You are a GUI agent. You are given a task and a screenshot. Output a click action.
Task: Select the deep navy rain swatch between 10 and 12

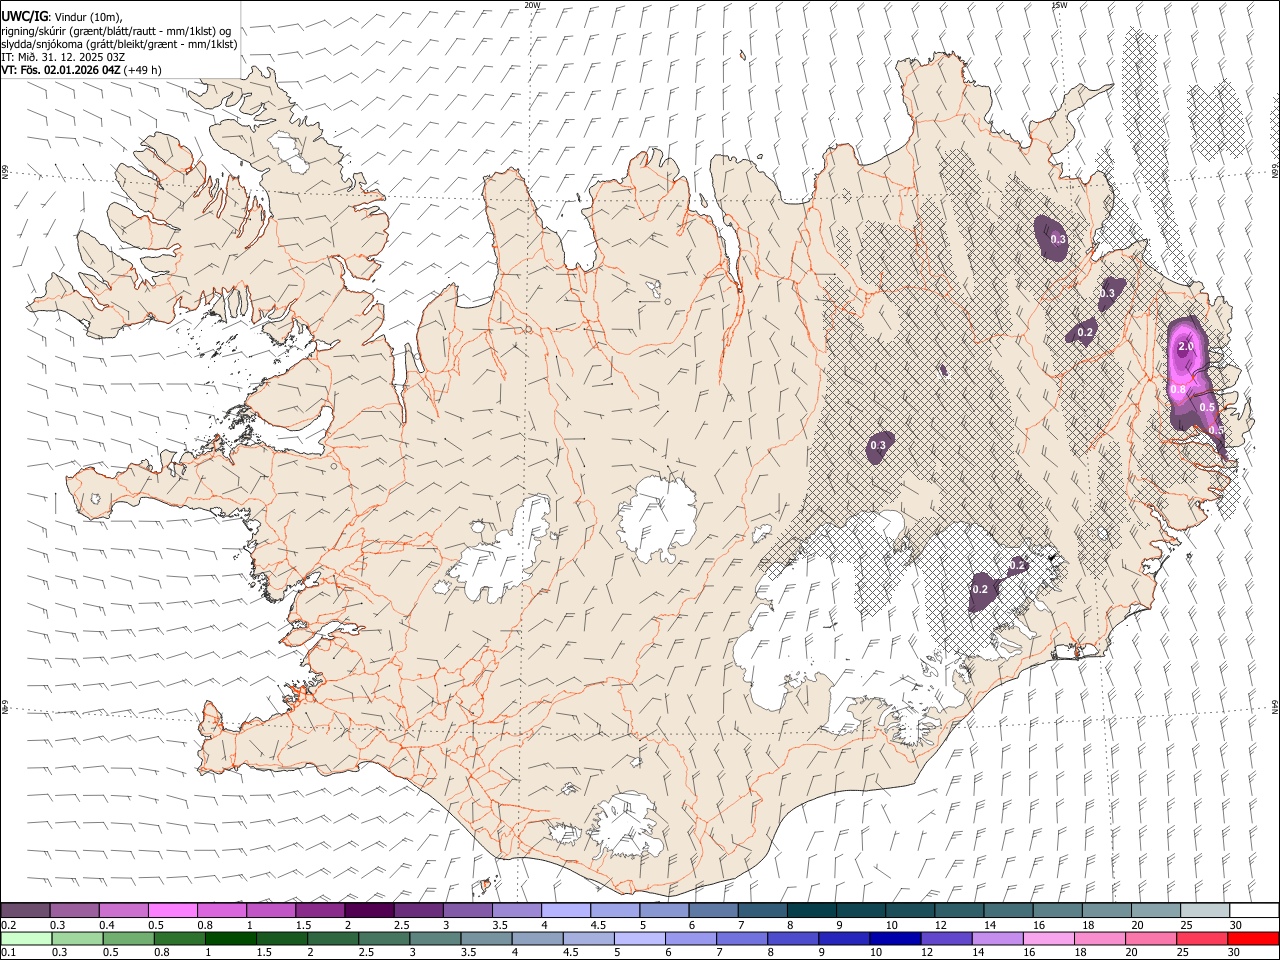pyautogui.click(x=895, y=939)
